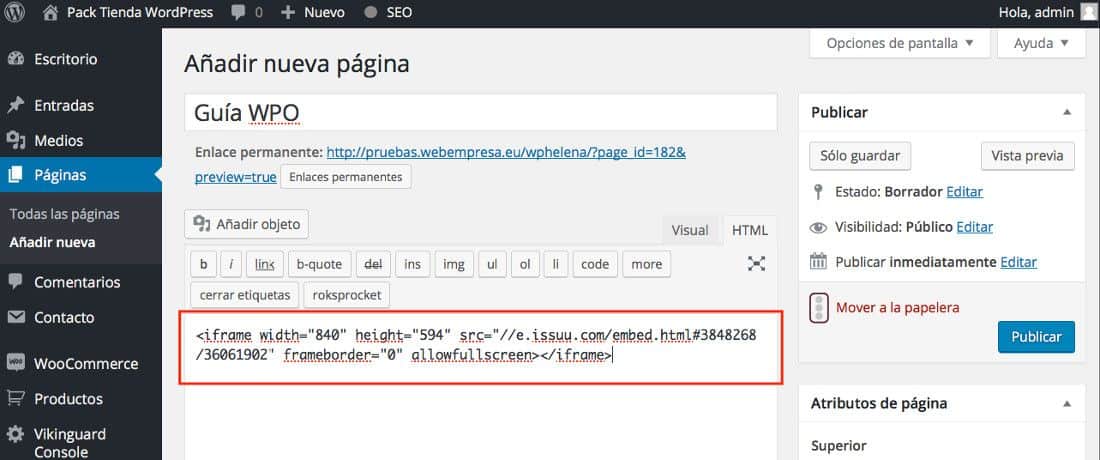Open Todas las páginas submenu item
The image size is (1100, 460).
pos(65,215)
